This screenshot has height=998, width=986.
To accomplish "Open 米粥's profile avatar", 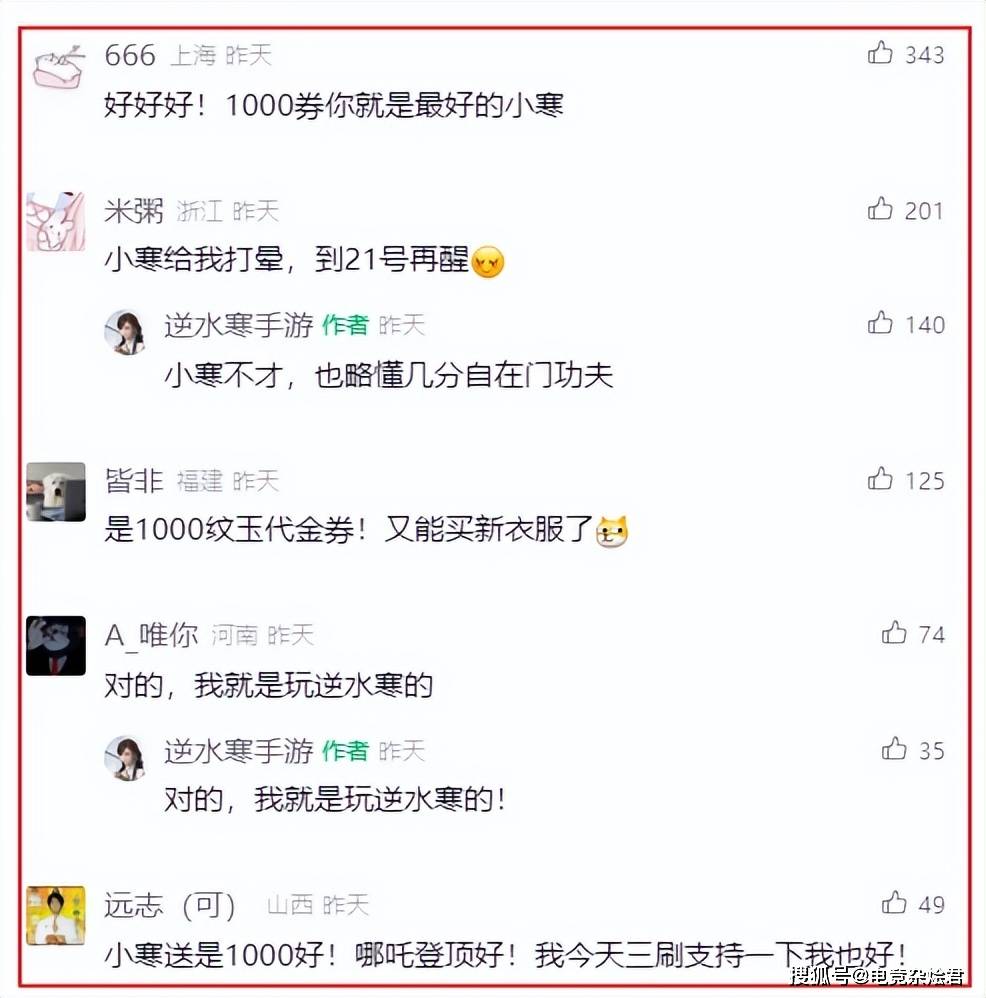I will click(56, 221).
